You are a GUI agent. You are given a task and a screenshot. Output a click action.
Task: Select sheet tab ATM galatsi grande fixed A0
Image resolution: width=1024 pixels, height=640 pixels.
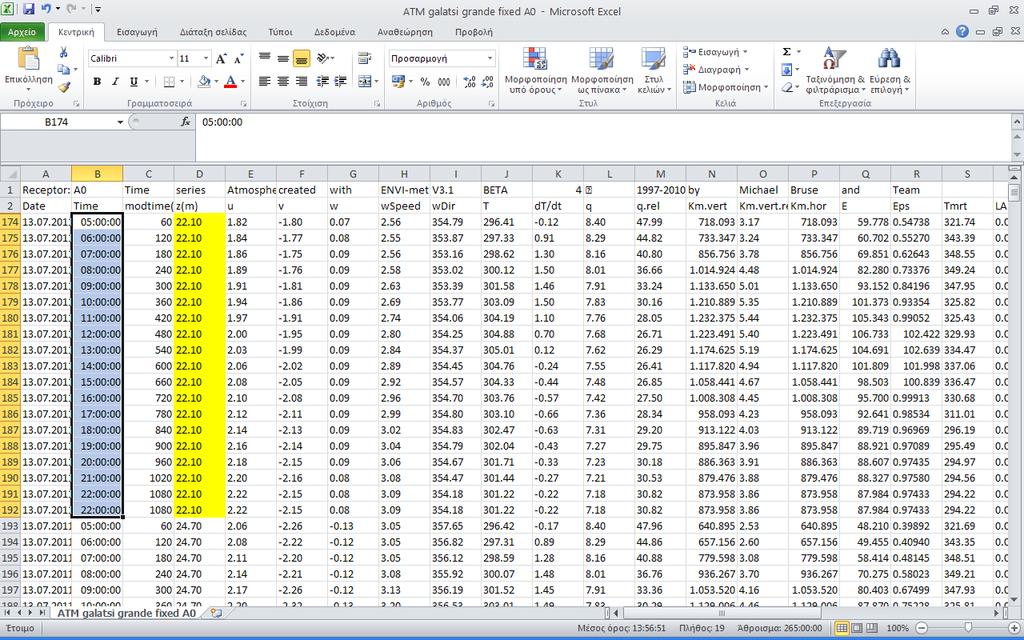(x=126, y=614)
